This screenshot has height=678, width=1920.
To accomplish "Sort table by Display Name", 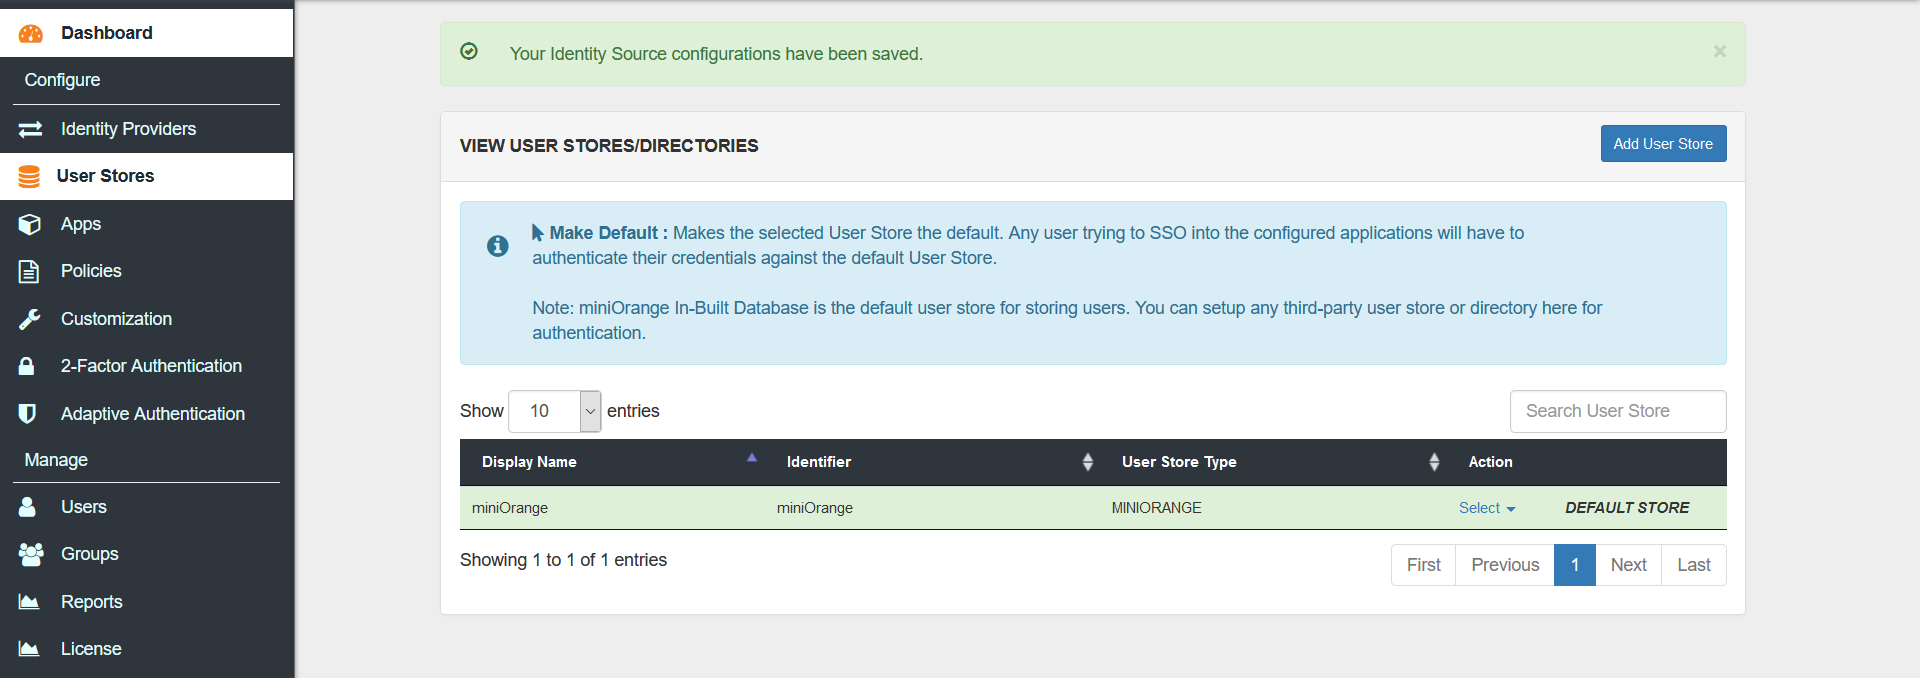I will tap(613, 462).
